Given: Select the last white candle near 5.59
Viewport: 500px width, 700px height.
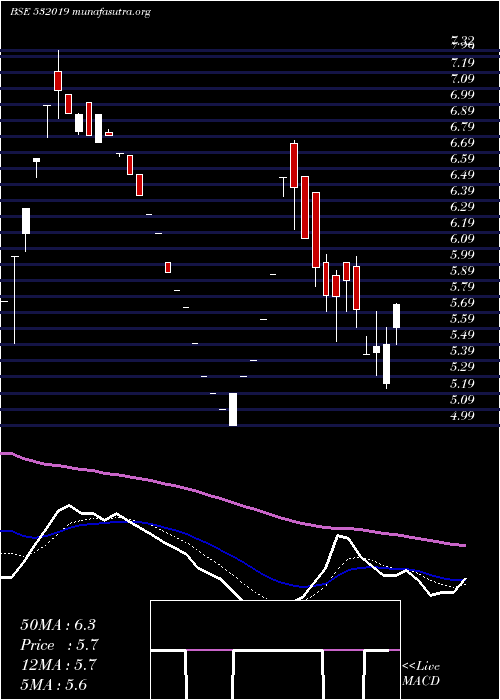Looking at the screenshot, I should [x=396, y=316].
